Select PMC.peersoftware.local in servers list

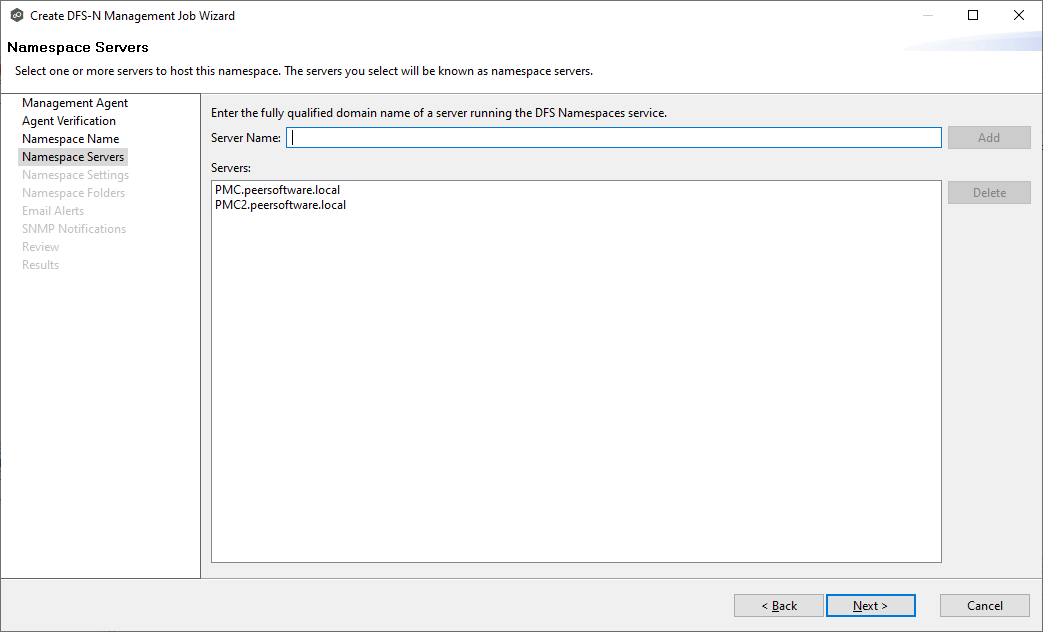pos(277,190)
